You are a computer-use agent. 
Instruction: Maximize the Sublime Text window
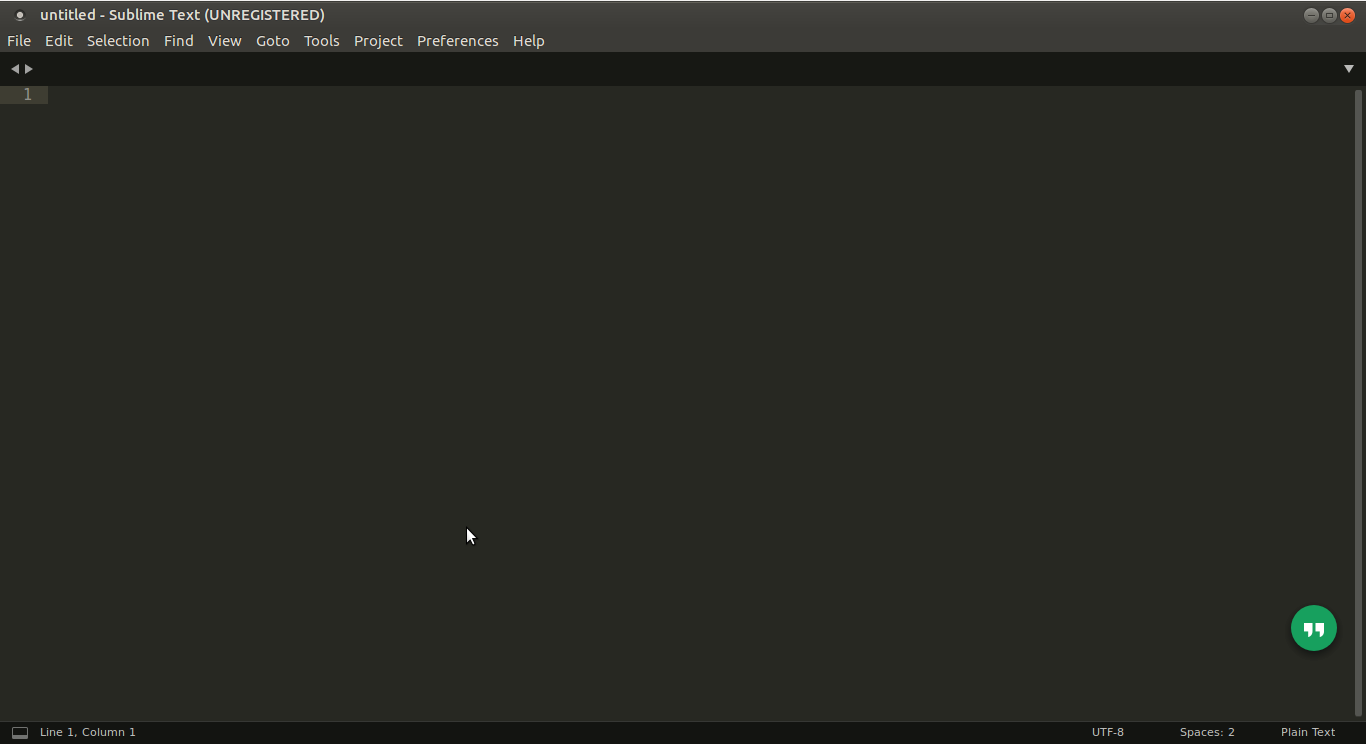[x=1329, y=15]
